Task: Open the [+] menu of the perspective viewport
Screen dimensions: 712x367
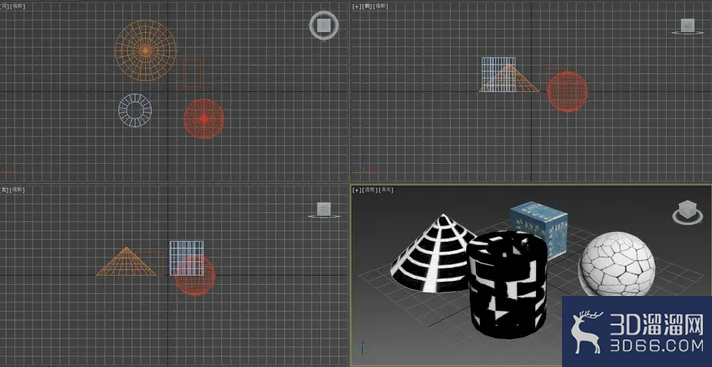Action: [x=357, y=190]
